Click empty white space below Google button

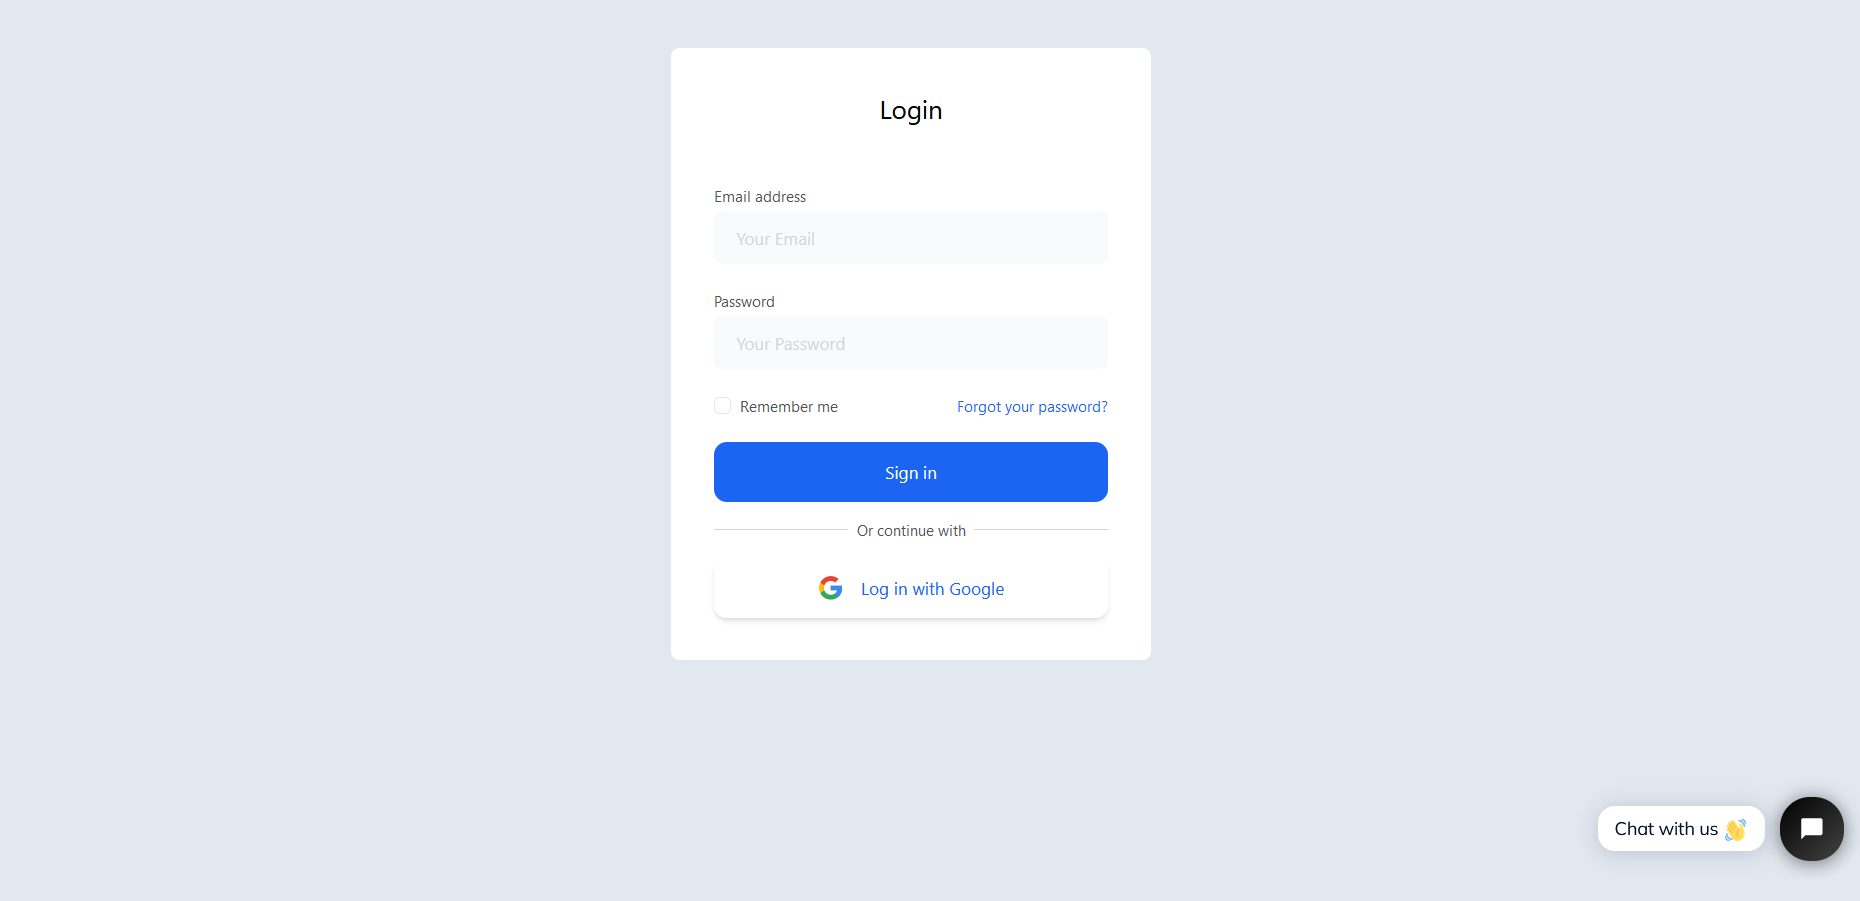coord(910,639)
